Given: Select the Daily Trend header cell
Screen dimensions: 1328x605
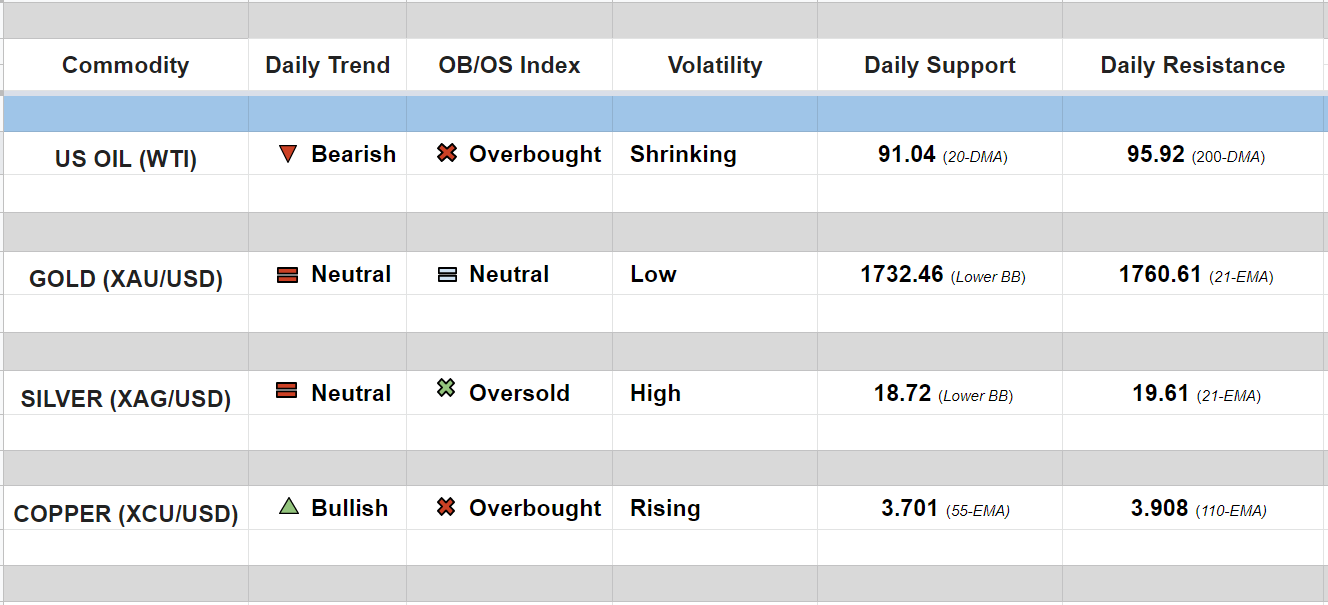Looking at the screenshot, I should coord(327,66).
